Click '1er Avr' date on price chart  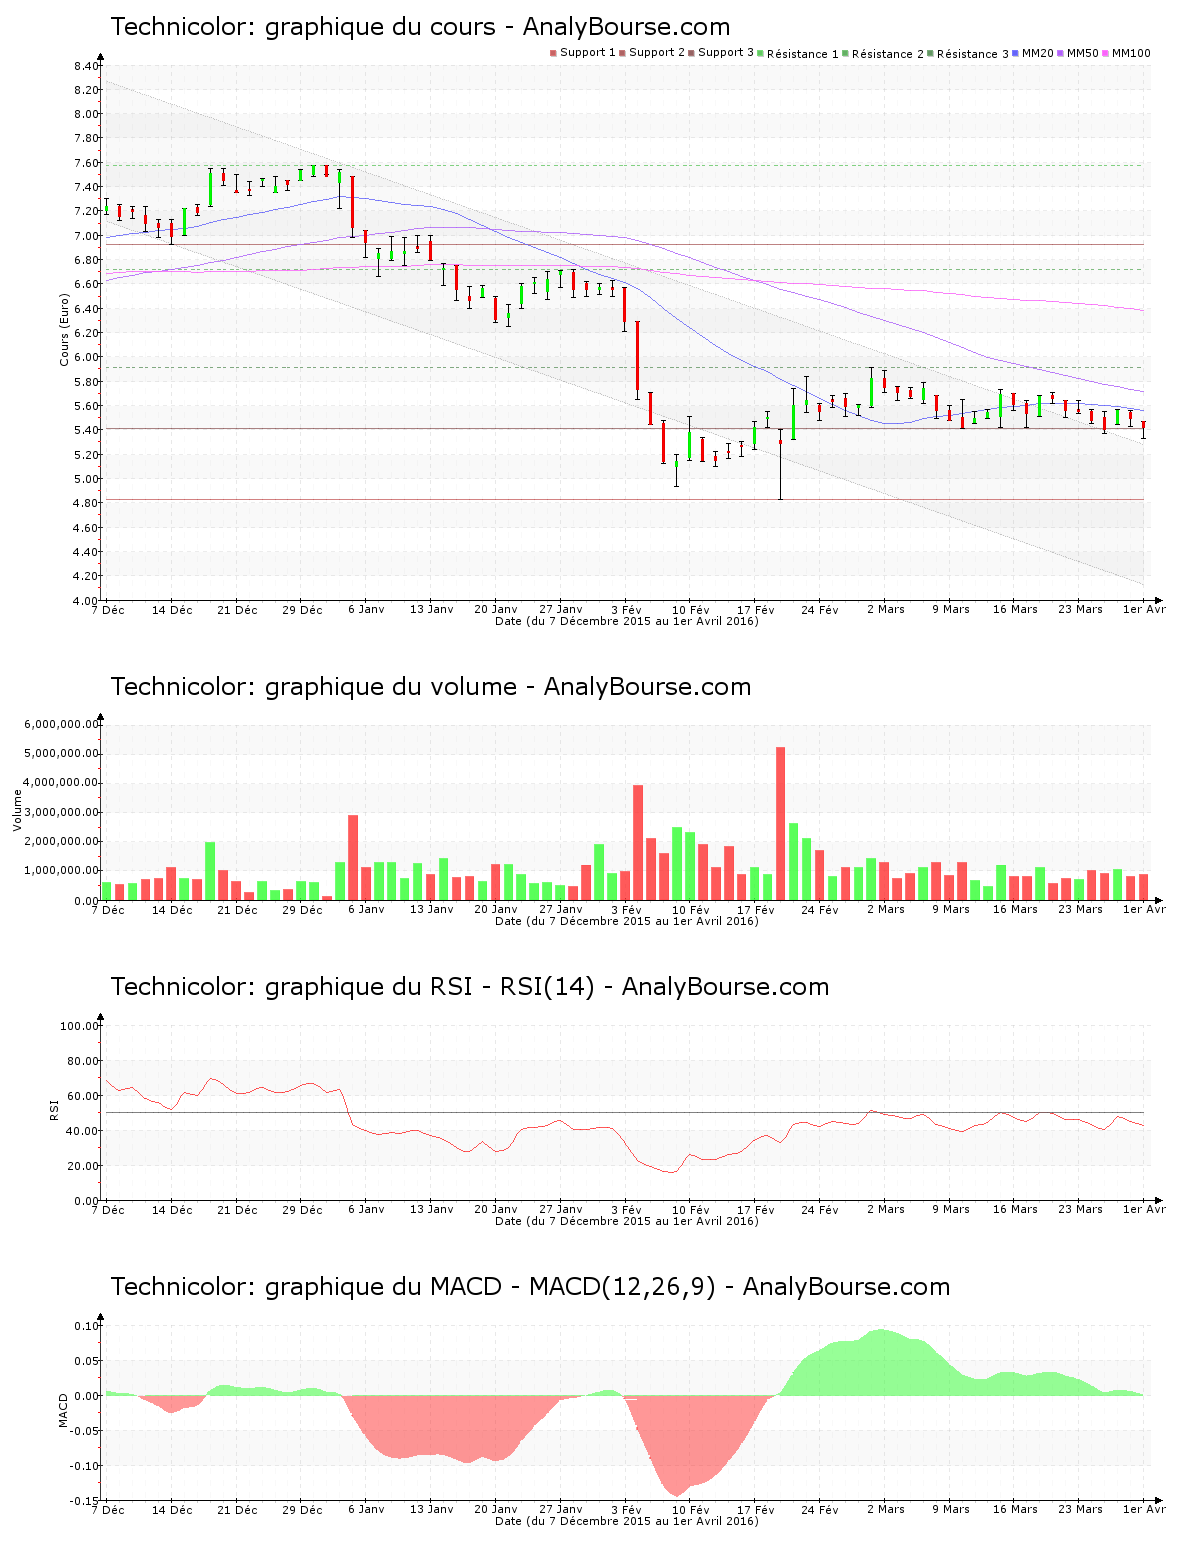click(x=1144, y=610)
